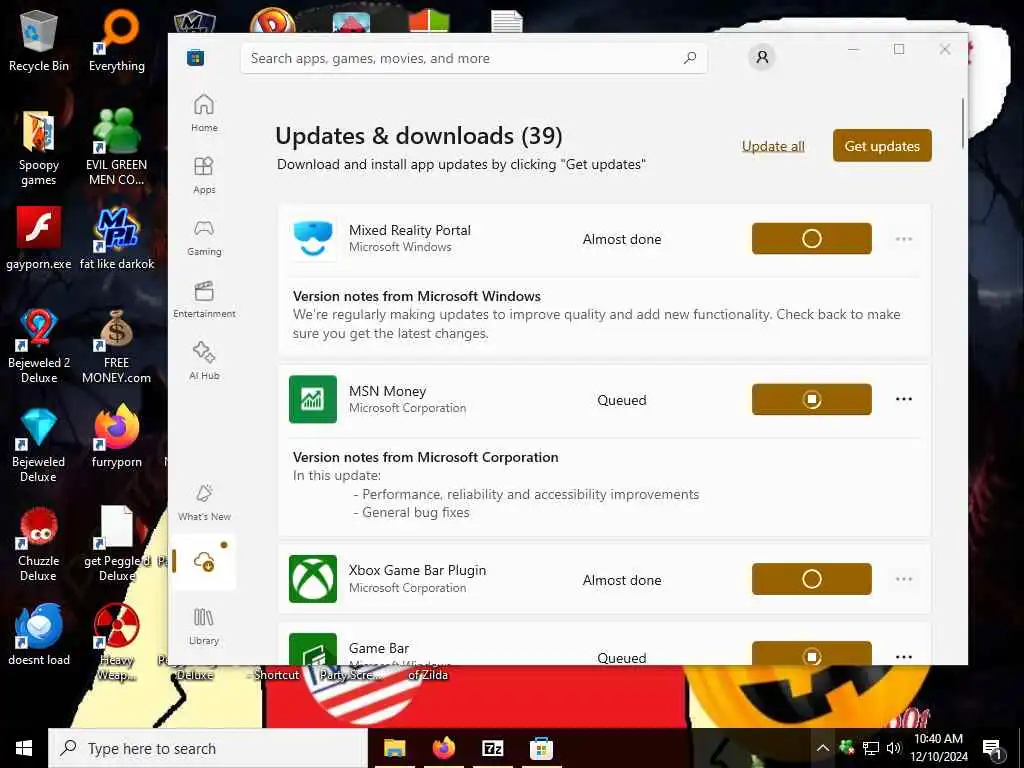Open the Mixed Reality Portal title

(409, 230)
